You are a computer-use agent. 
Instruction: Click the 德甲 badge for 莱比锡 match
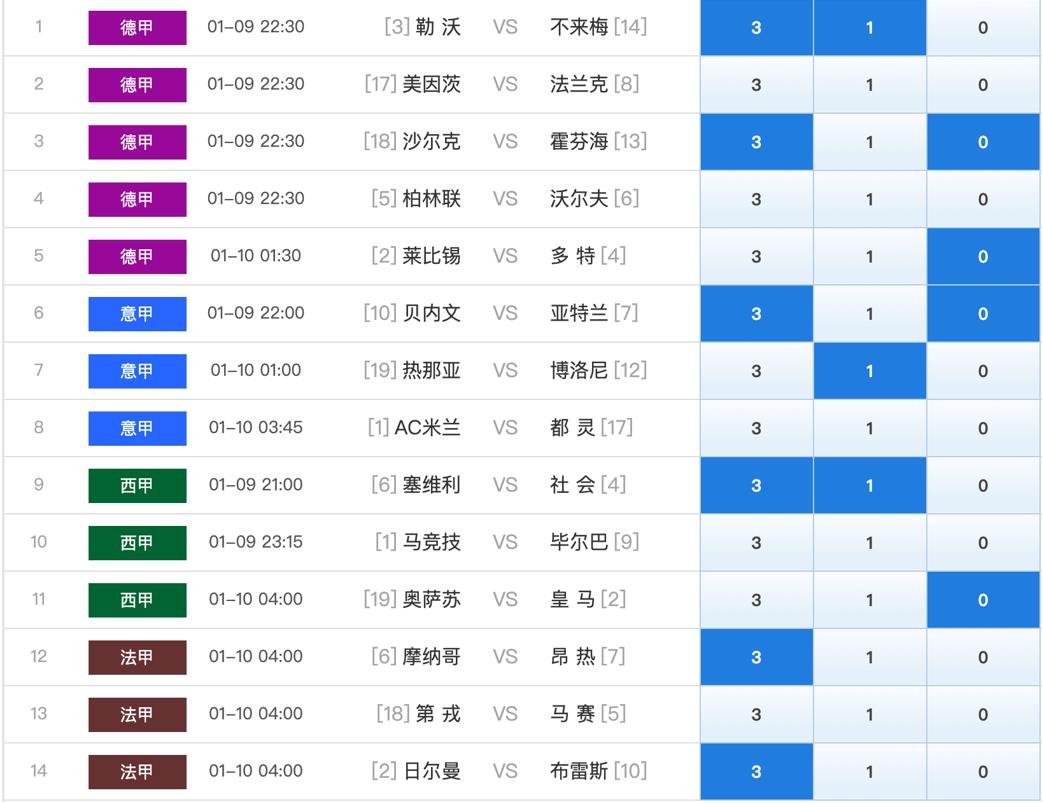pyautogui.click(x=137, y=256)
